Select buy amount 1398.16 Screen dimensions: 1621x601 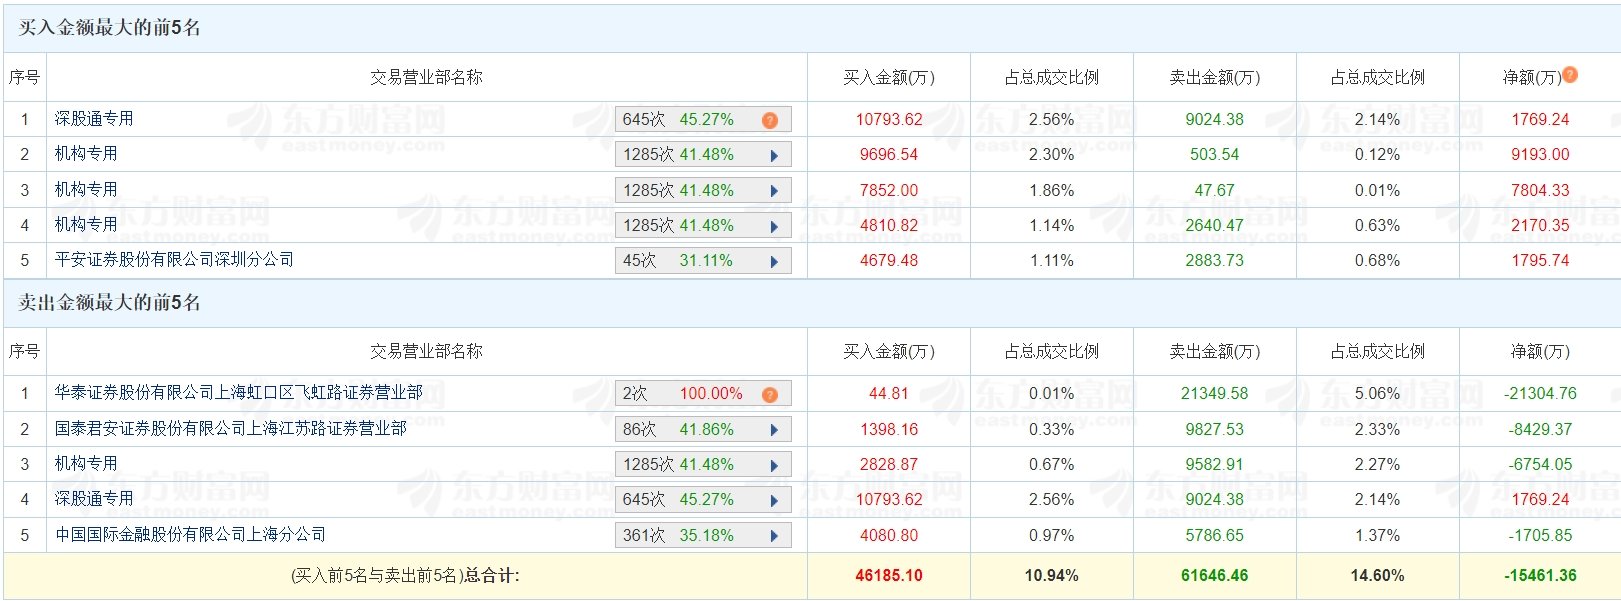tap(889, 430)
